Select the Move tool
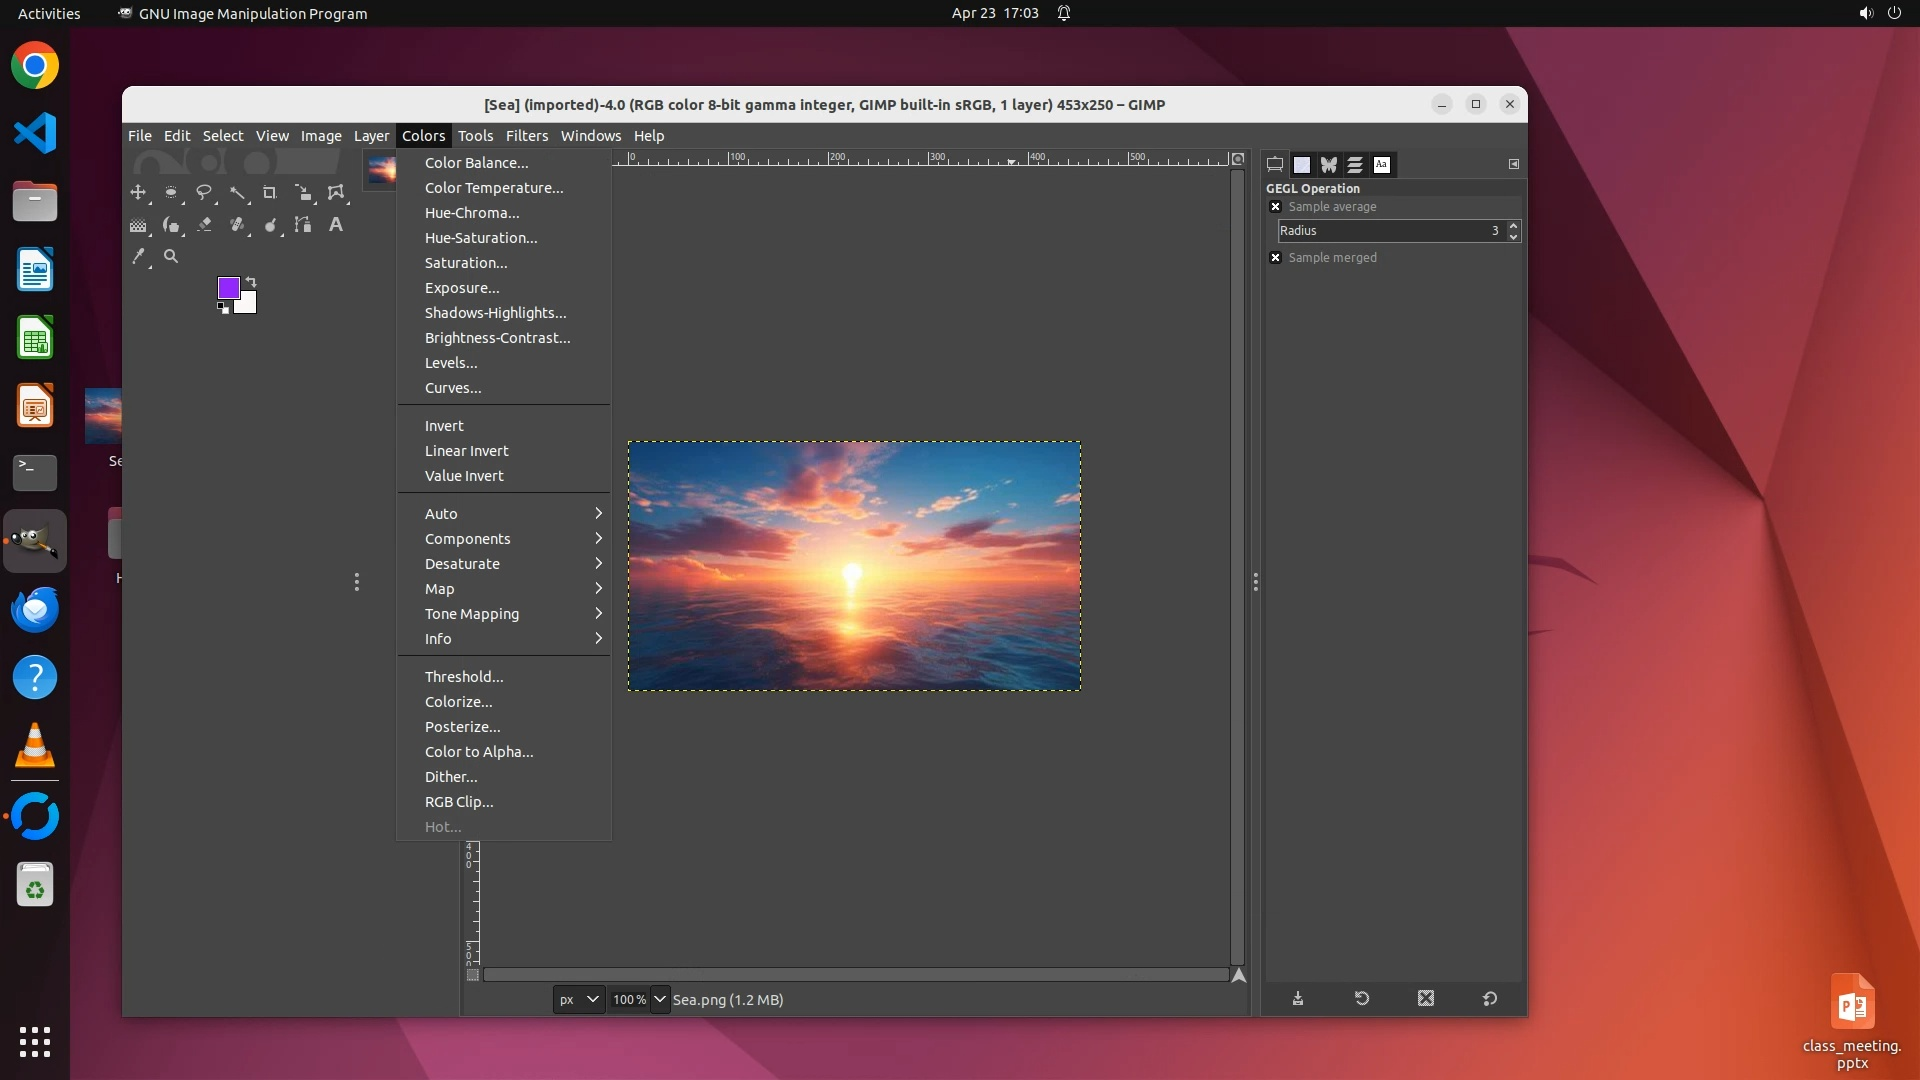The width and height of the screenshot is (1920, 1080). point(138,193)
